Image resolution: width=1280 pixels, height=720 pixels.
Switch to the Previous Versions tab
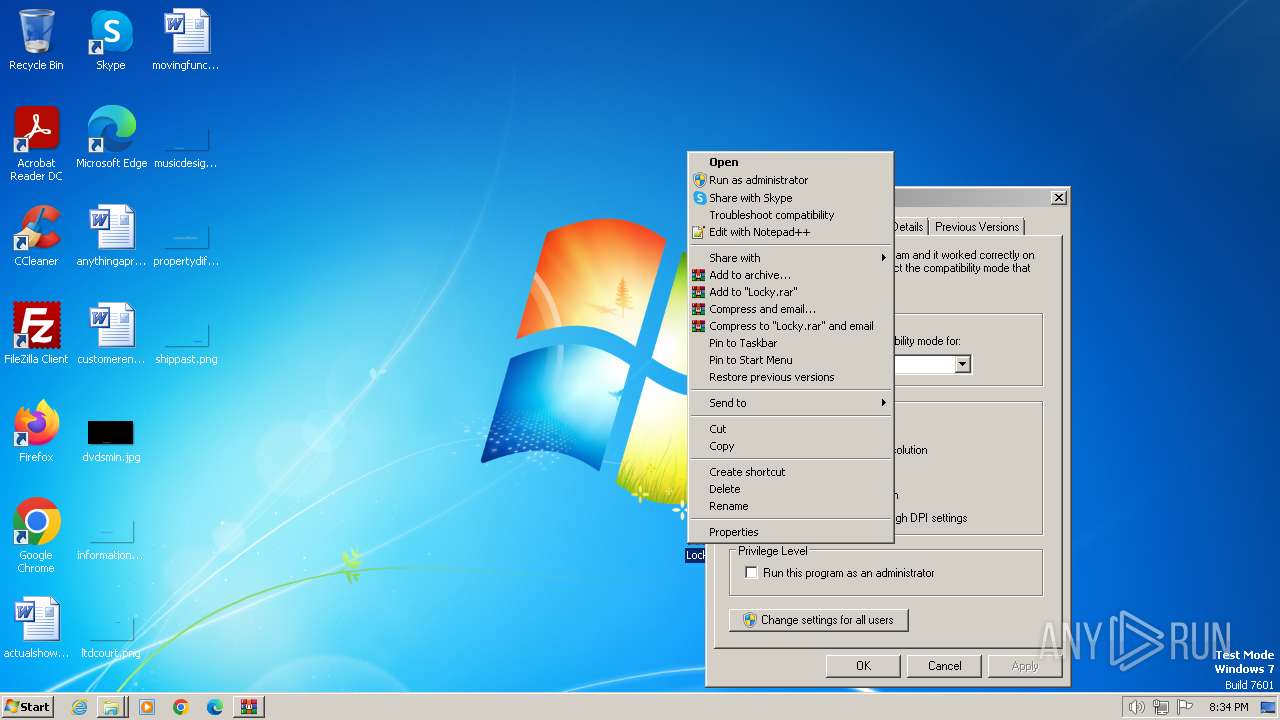pyautogui.click(x=977, y=227)
